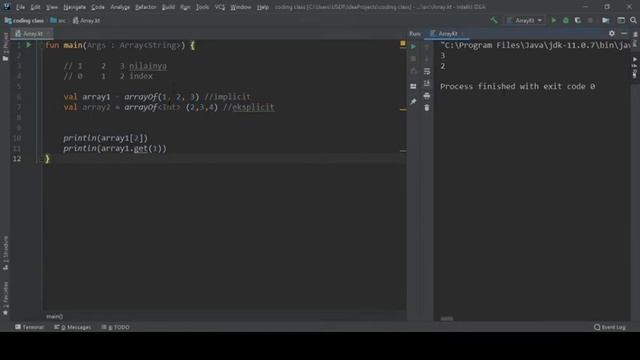Run with coverage from the main toolbar
The width and height of the screenshot is (640, 360).
click(x=578, y=20)
